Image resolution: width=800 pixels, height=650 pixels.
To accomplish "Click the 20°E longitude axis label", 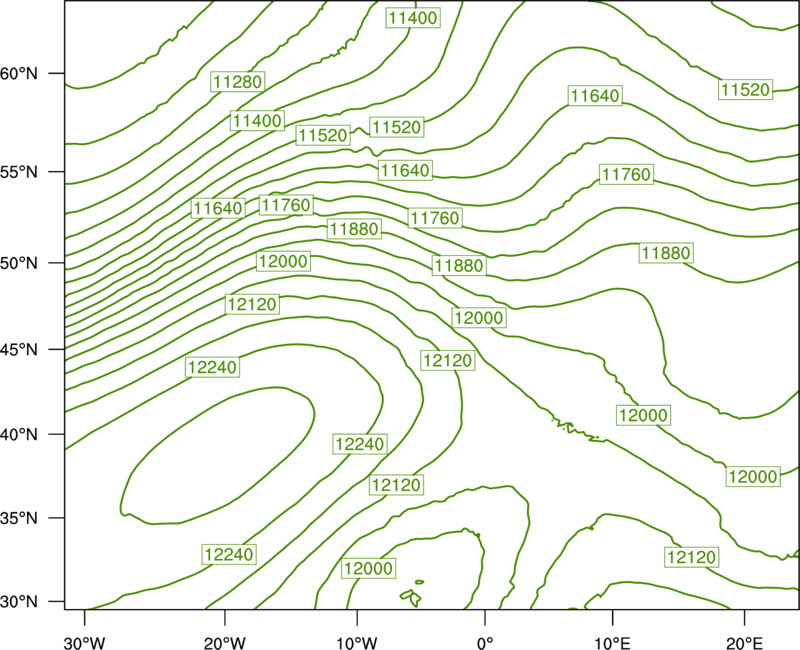I will click(744, 643).
